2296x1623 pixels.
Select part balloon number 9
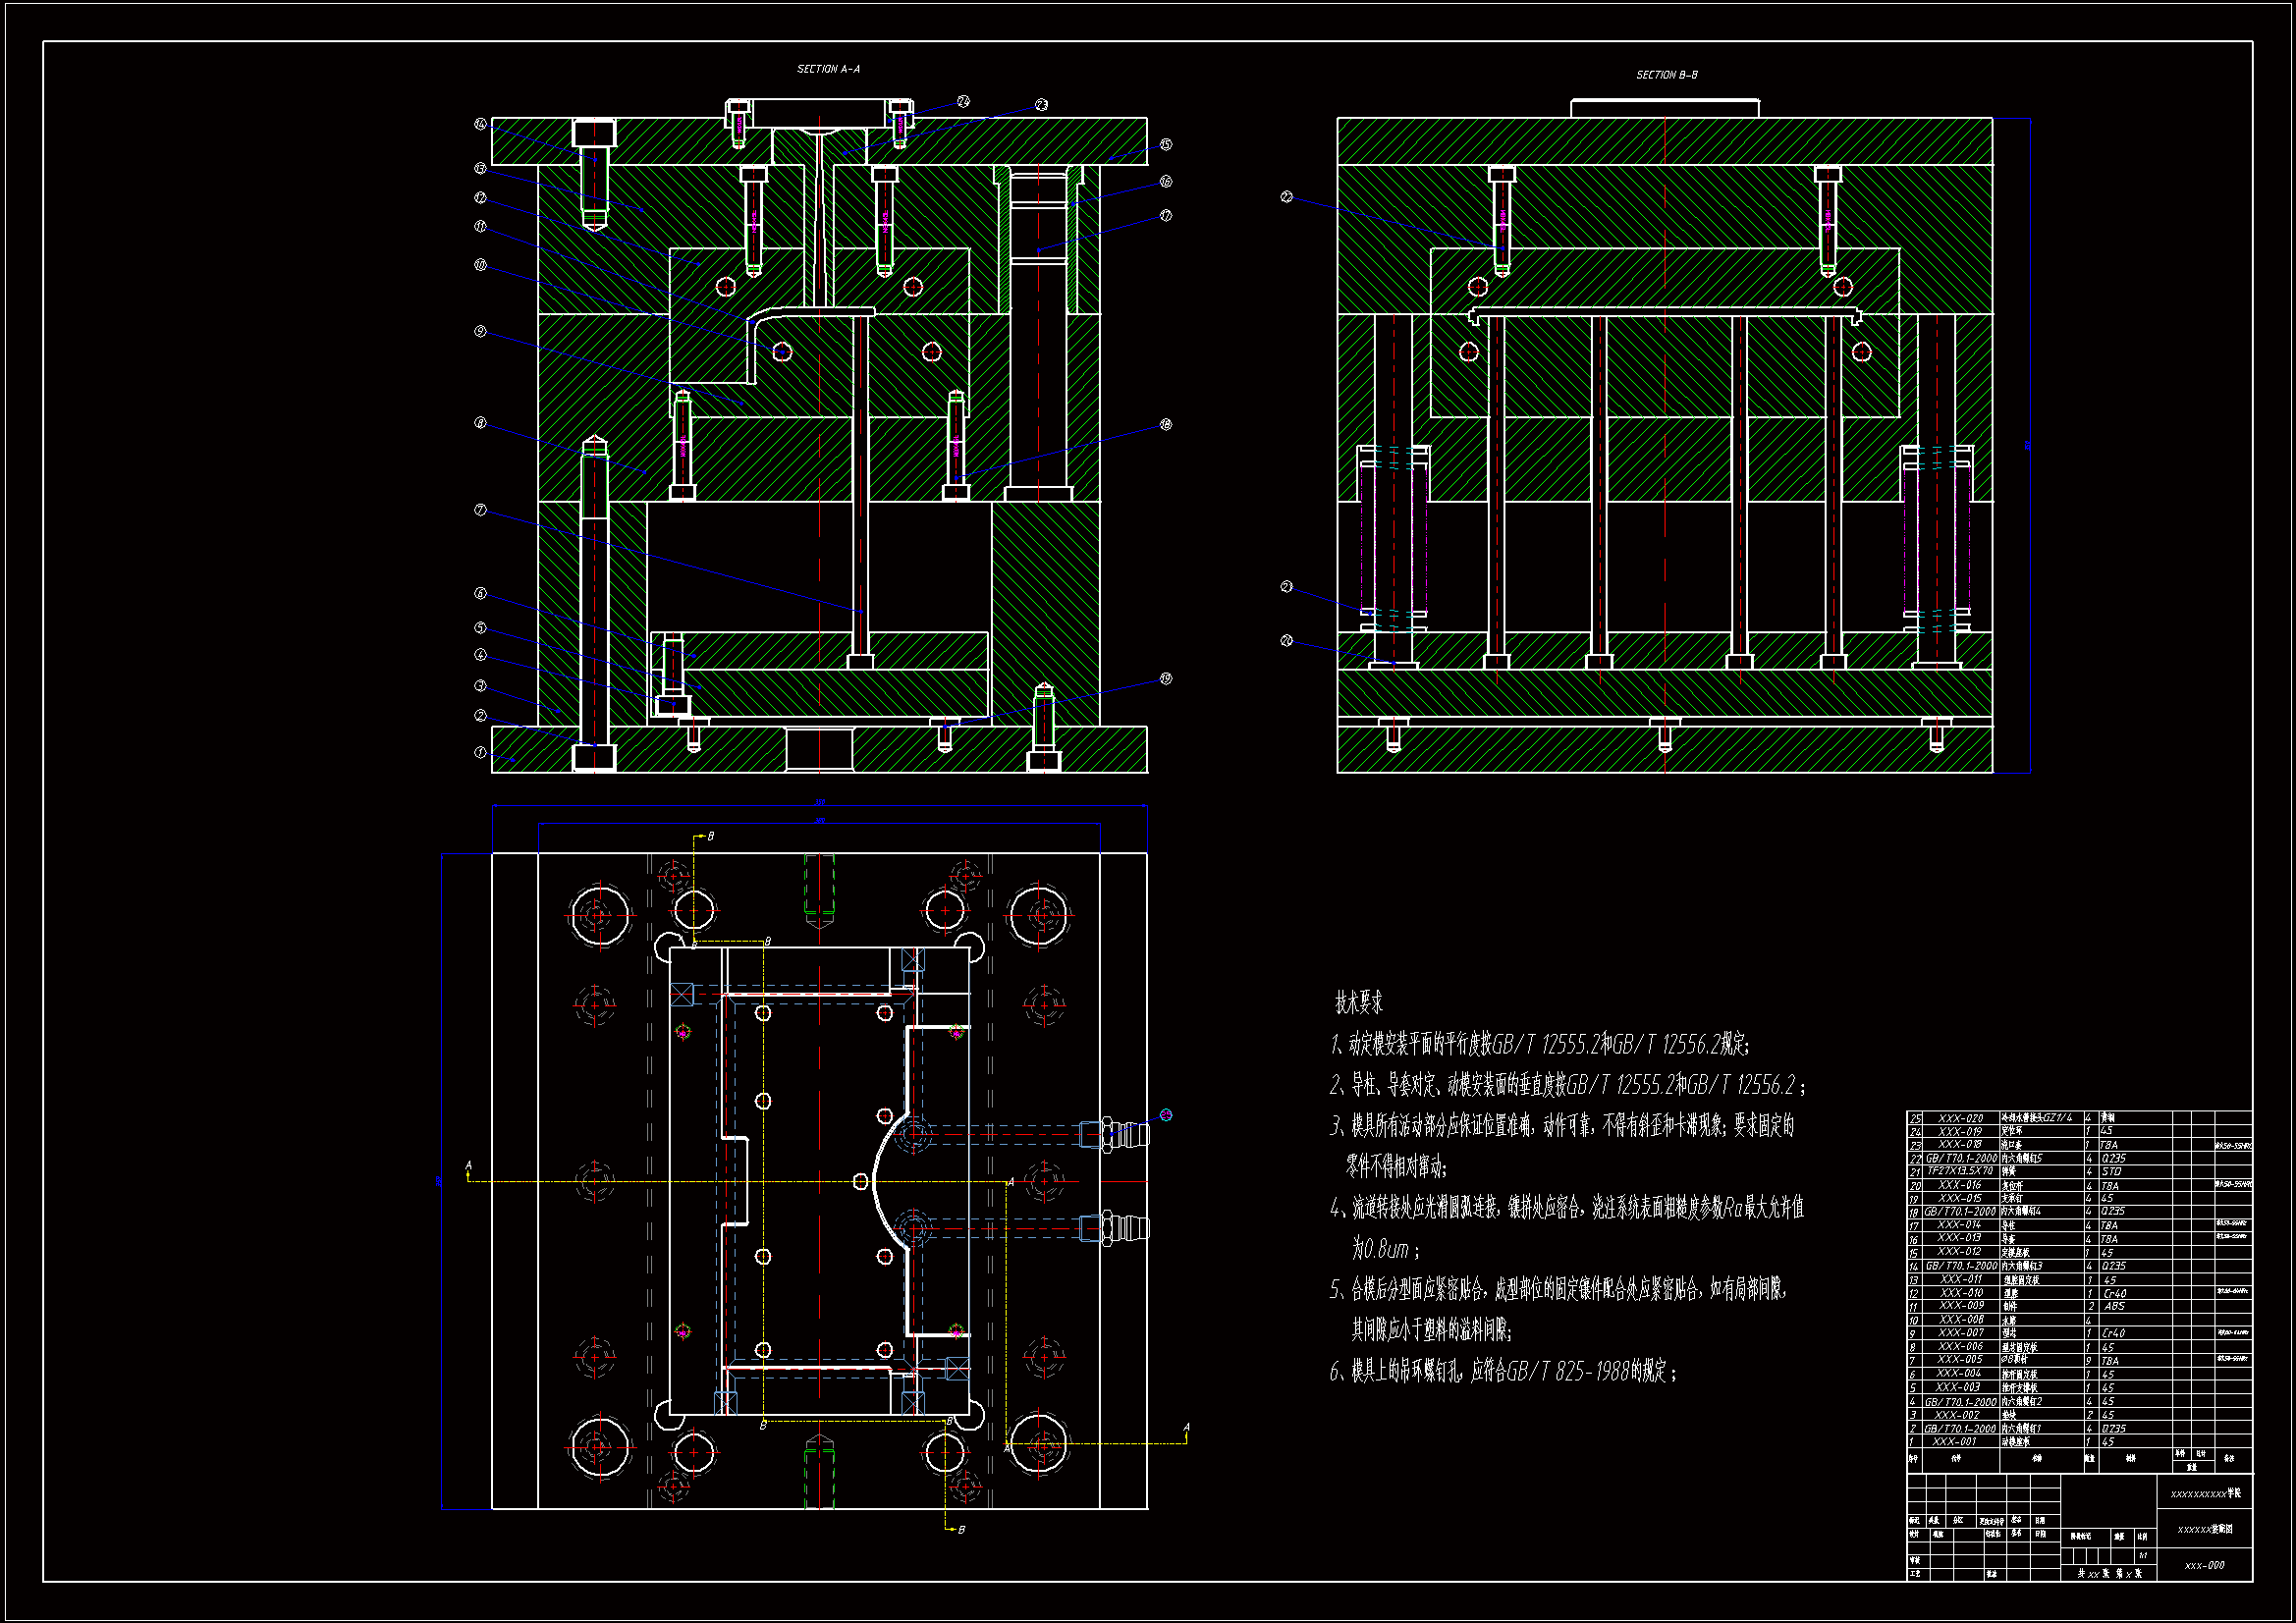click(480, 331)
